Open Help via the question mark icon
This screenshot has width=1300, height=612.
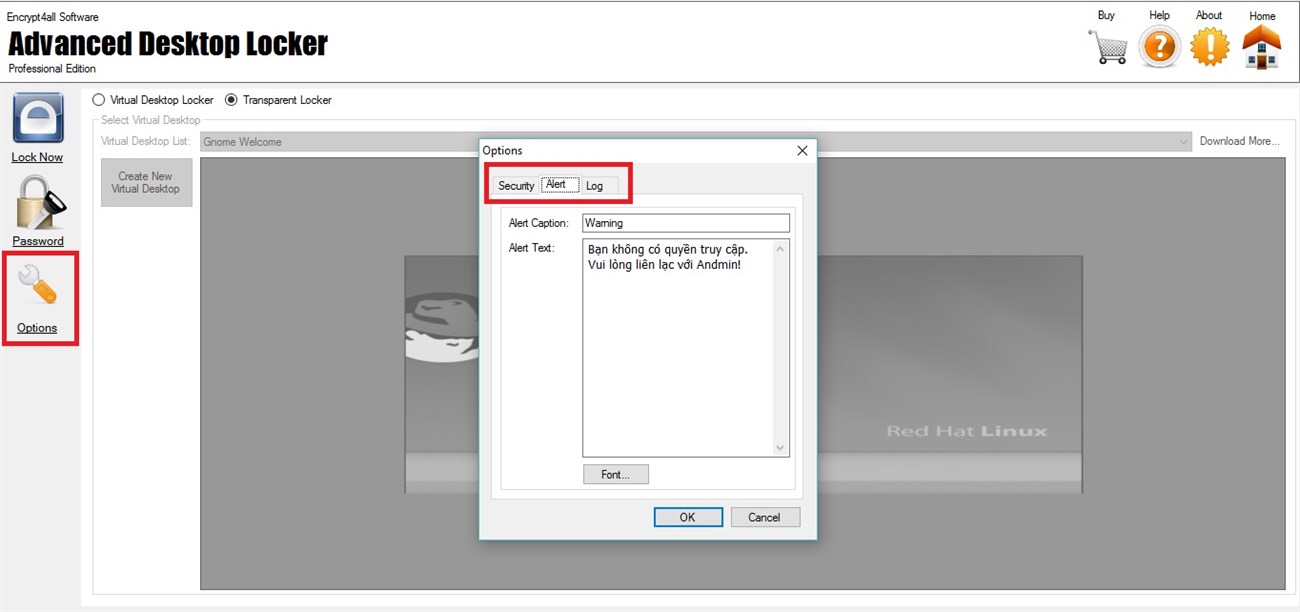coord(1158,45)
